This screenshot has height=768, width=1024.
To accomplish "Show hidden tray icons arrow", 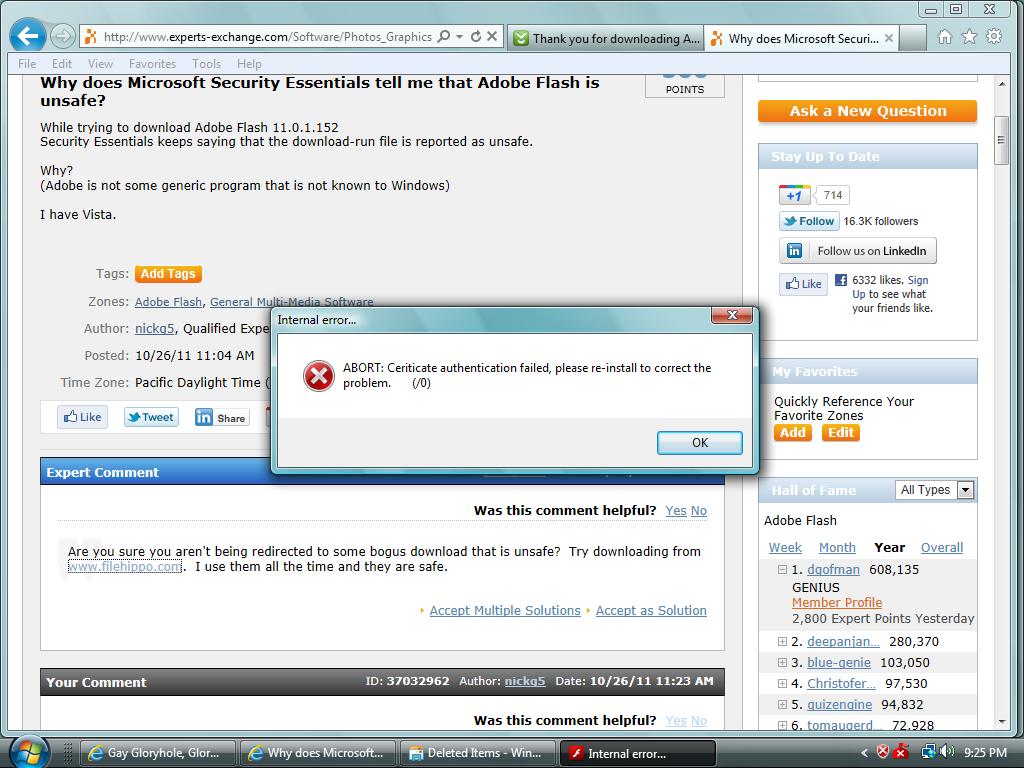I will 864,753.
